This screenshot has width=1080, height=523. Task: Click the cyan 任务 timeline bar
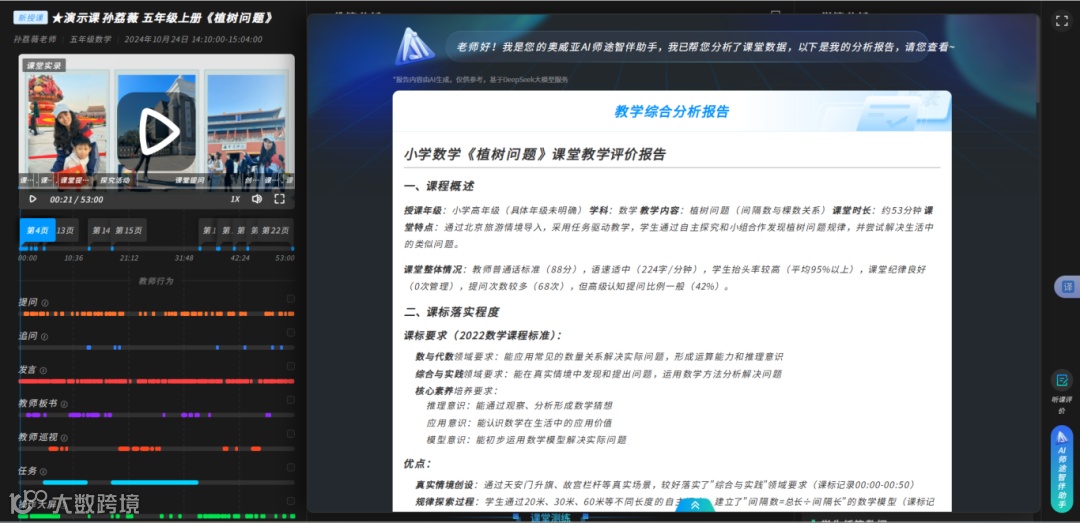pyautogui.click(x=154, y=482)
